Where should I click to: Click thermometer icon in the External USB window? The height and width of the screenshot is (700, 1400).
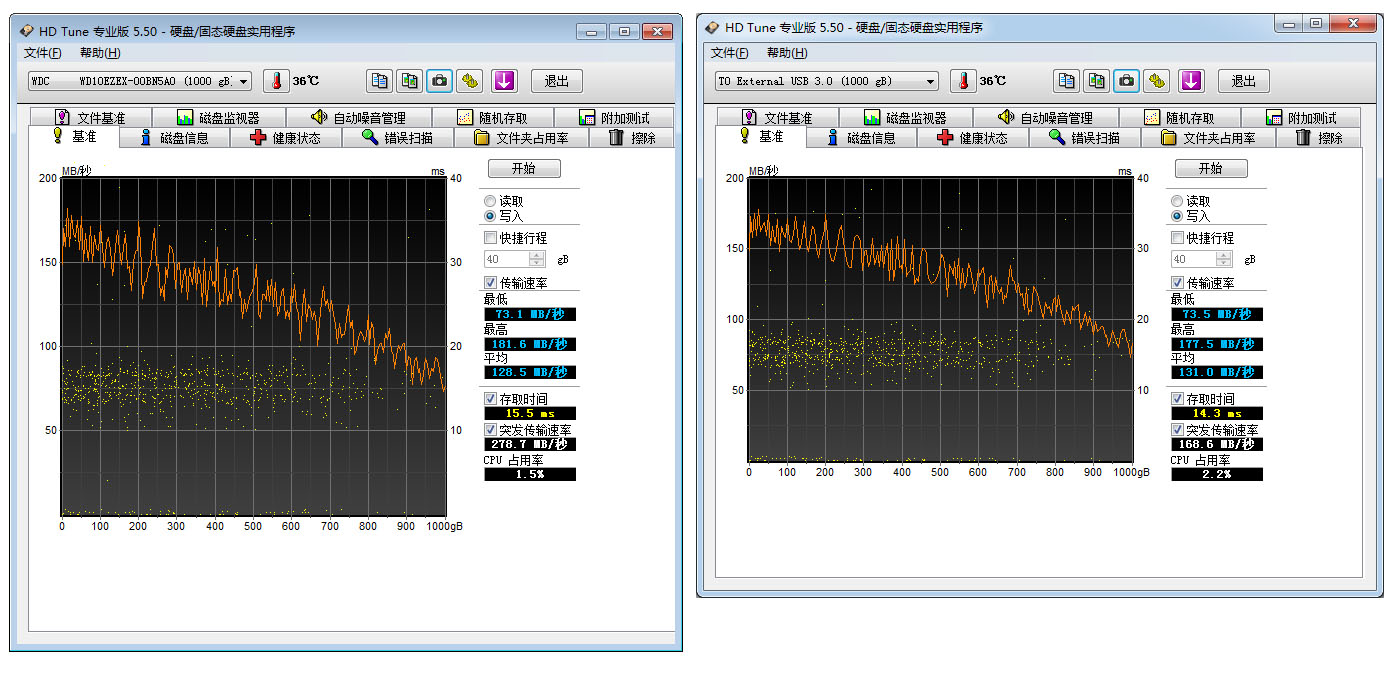[x=963, y=81]
